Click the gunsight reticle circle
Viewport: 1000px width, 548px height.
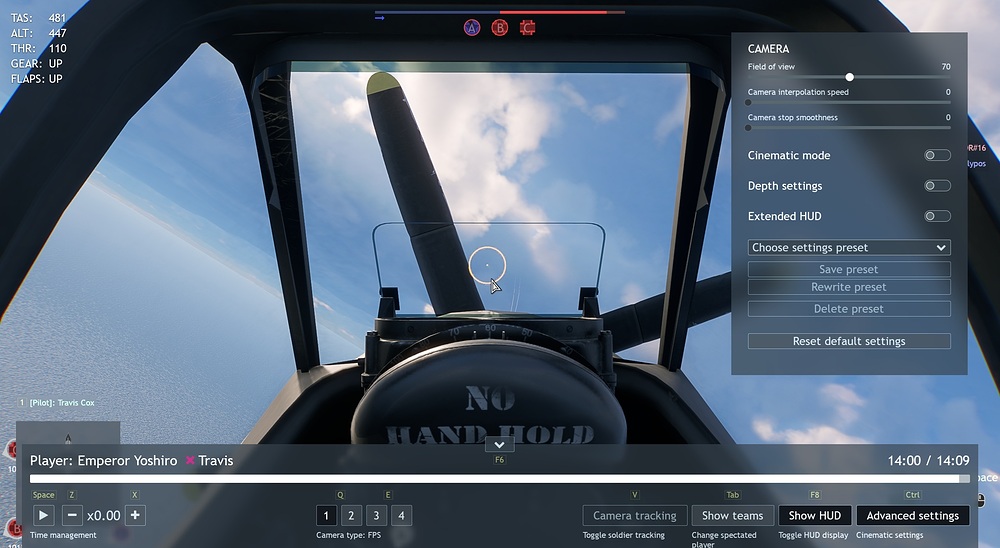click(487, 265)
